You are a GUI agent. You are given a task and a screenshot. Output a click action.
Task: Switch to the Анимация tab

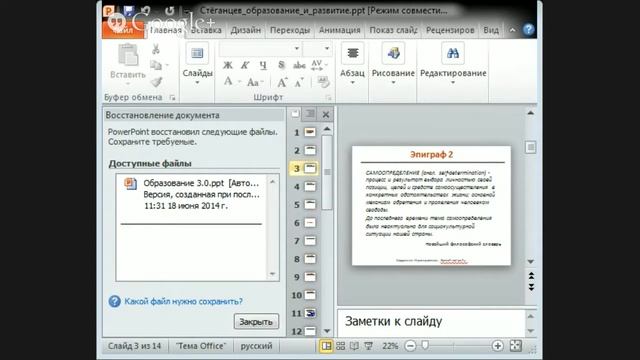340,30
